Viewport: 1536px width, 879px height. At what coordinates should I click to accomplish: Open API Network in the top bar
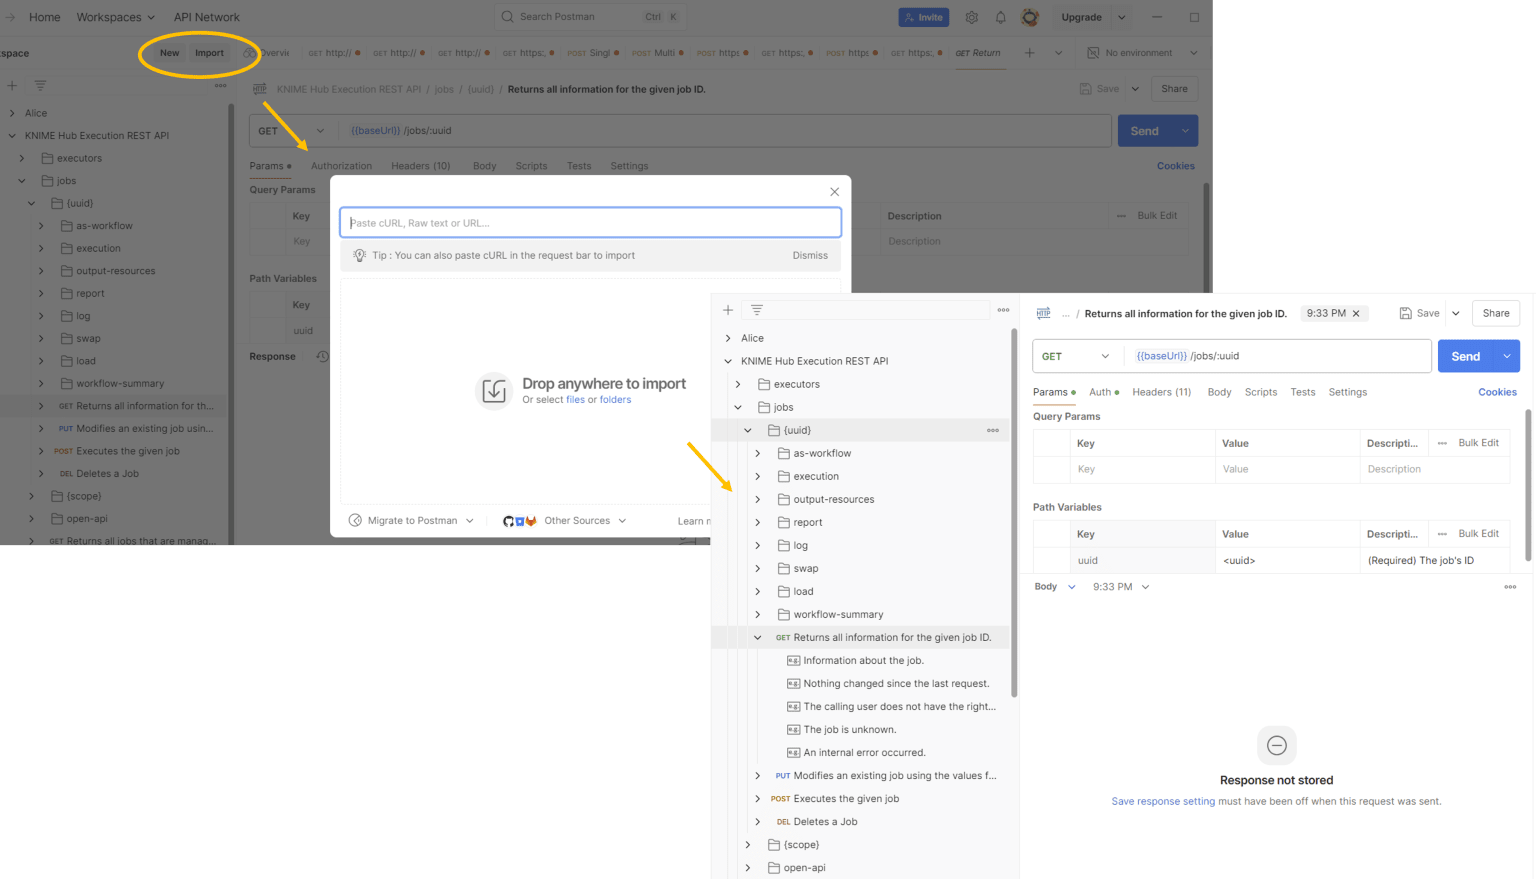(x=206, y=17)
